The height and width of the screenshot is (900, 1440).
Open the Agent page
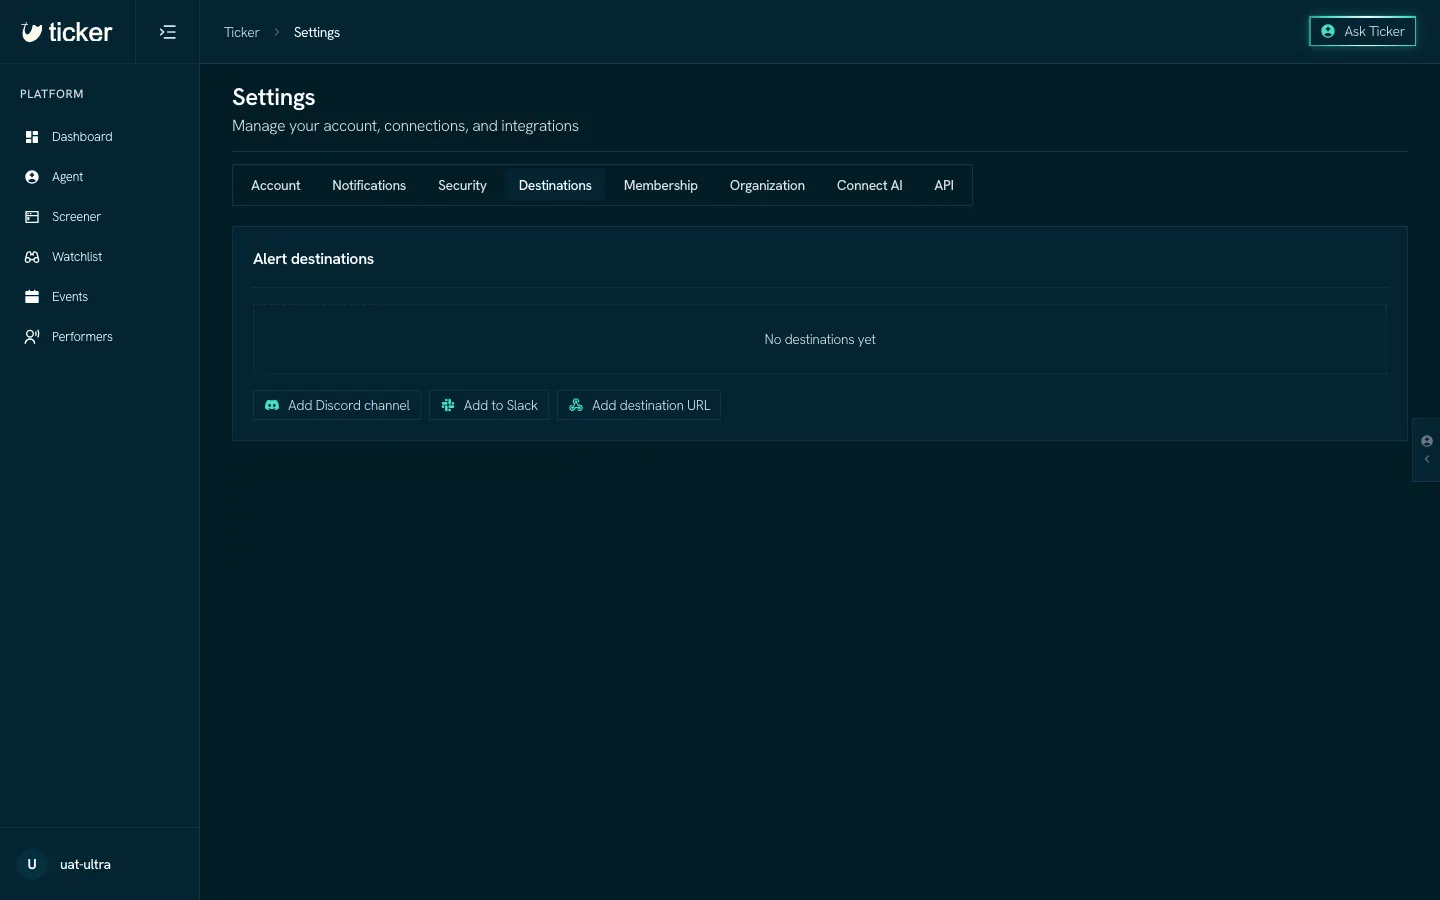point(100,177)
